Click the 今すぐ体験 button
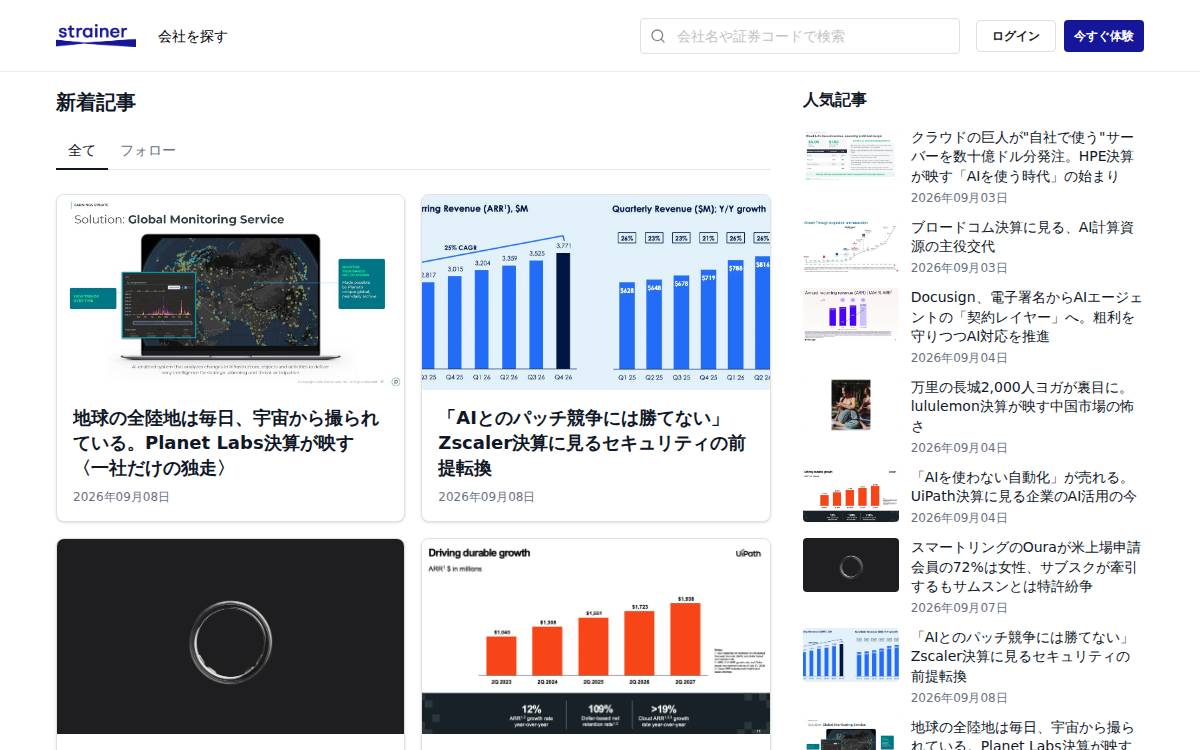 pos(1104,36)
